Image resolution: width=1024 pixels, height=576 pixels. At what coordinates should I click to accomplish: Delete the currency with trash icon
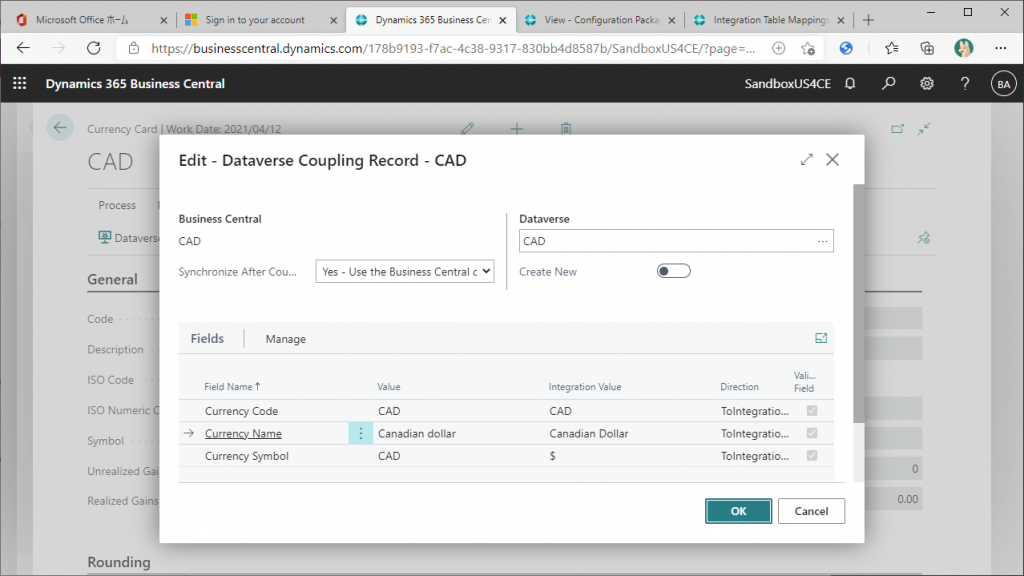566,129
